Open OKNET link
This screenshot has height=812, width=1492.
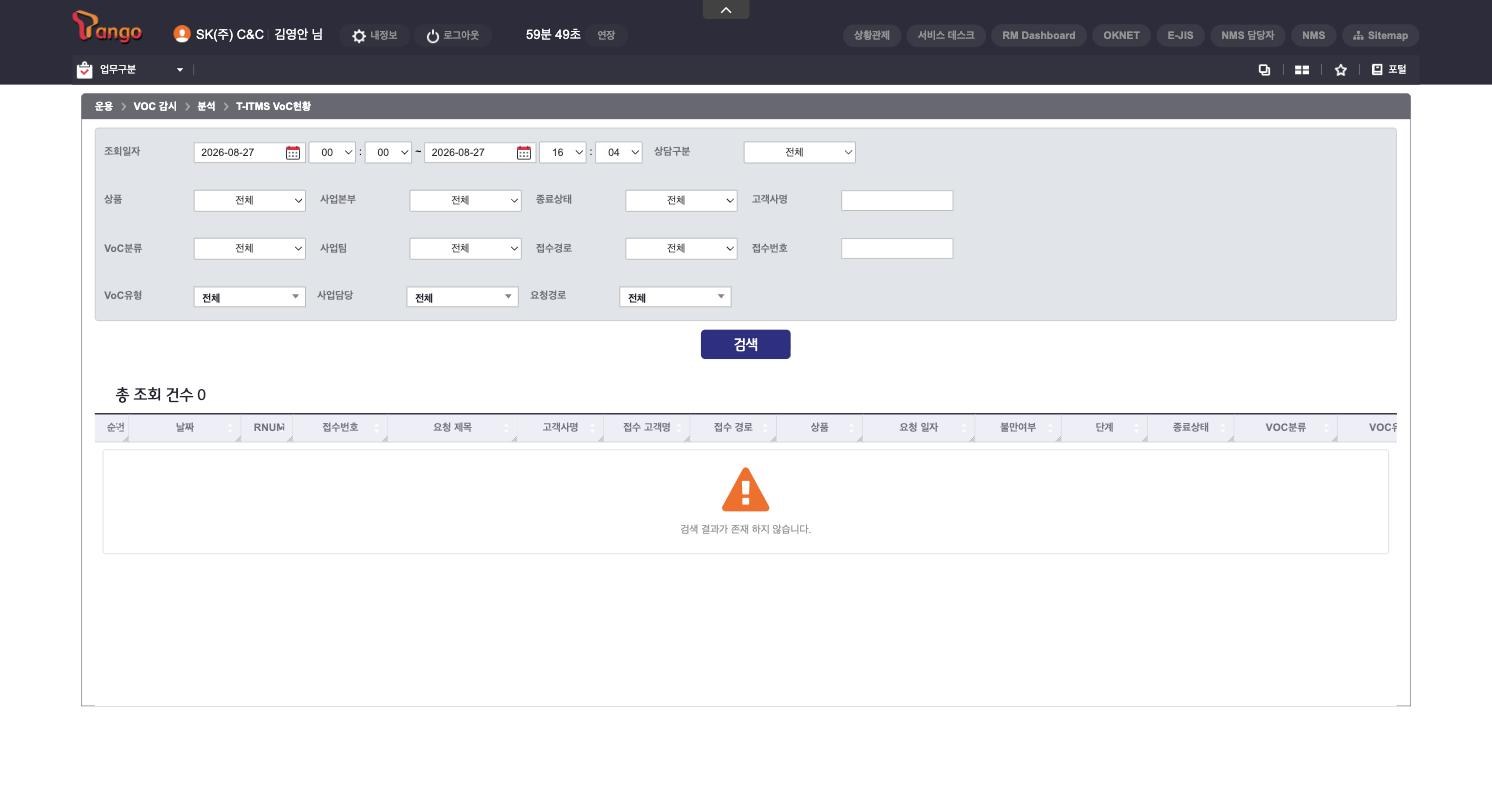pos(1121,35)
